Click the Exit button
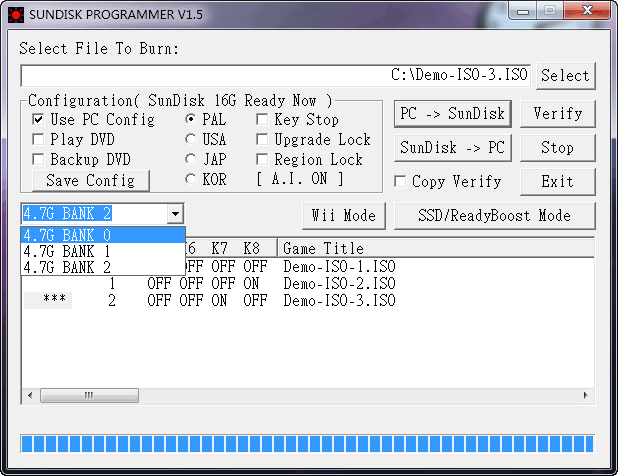618x476 pixels. [558, 182]
